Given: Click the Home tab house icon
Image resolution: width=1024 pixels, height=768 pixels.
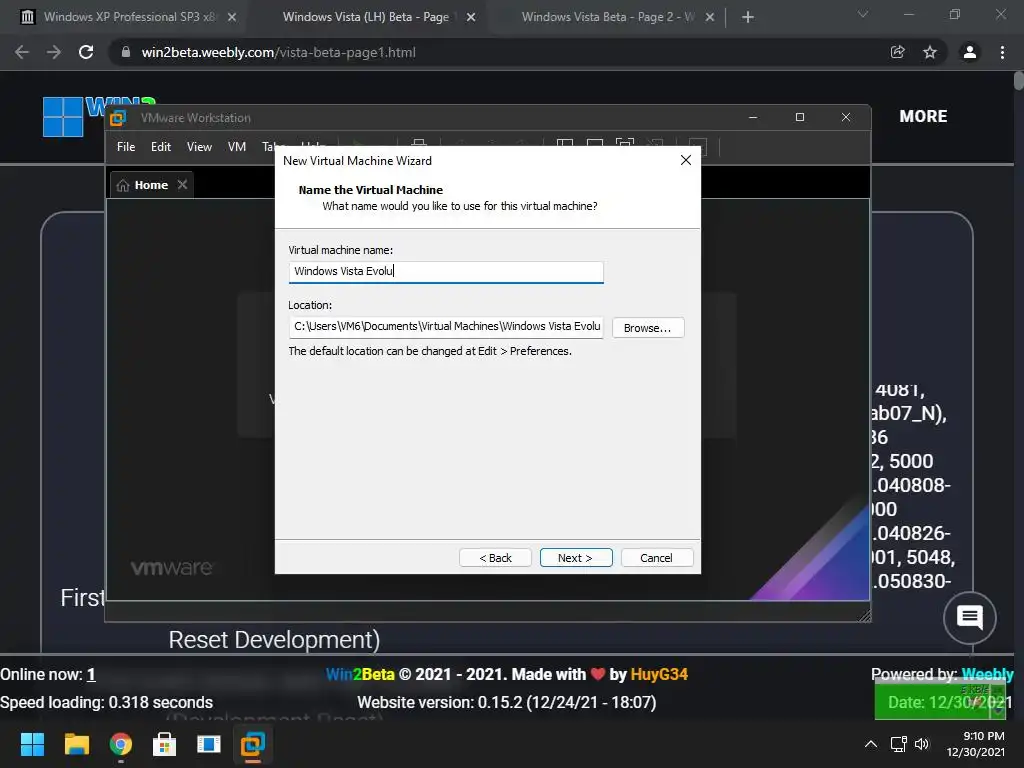Looking at the screenshot, I should (123, 185).
